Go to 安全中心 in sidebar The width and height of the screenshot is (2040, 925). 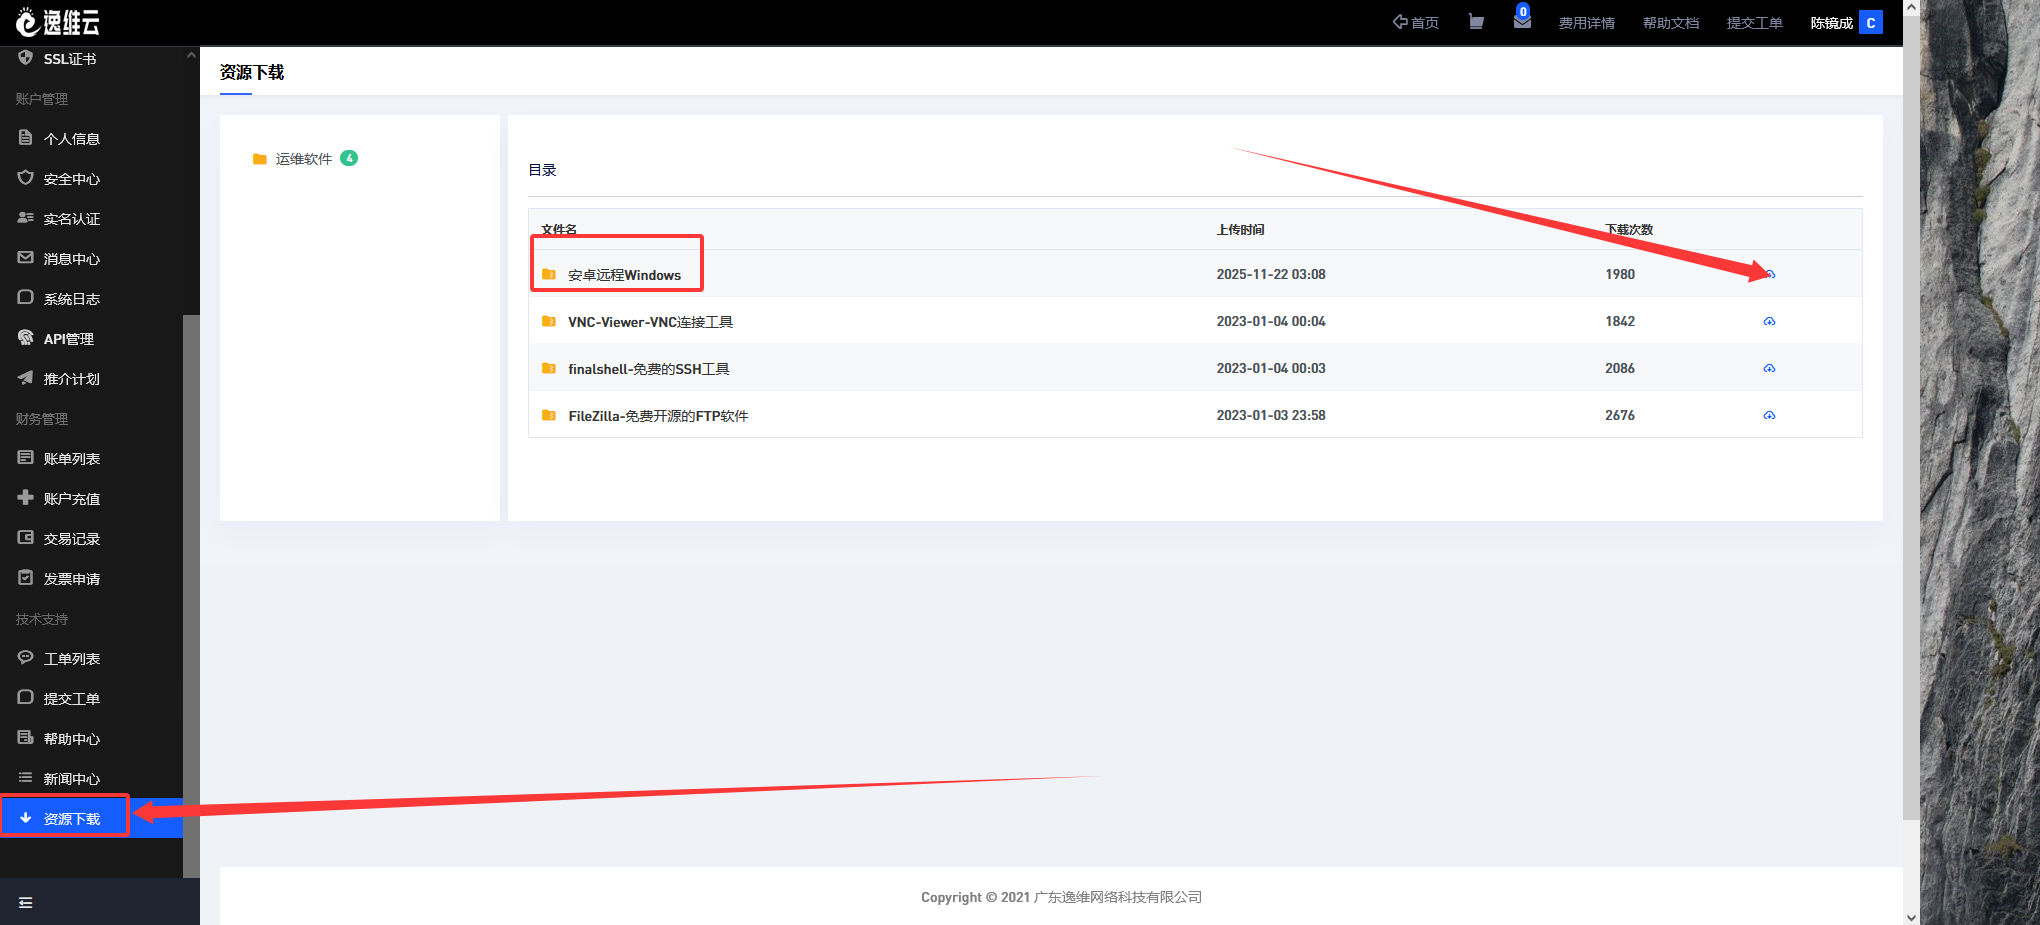pyautogui.click(x=71, y=179)
